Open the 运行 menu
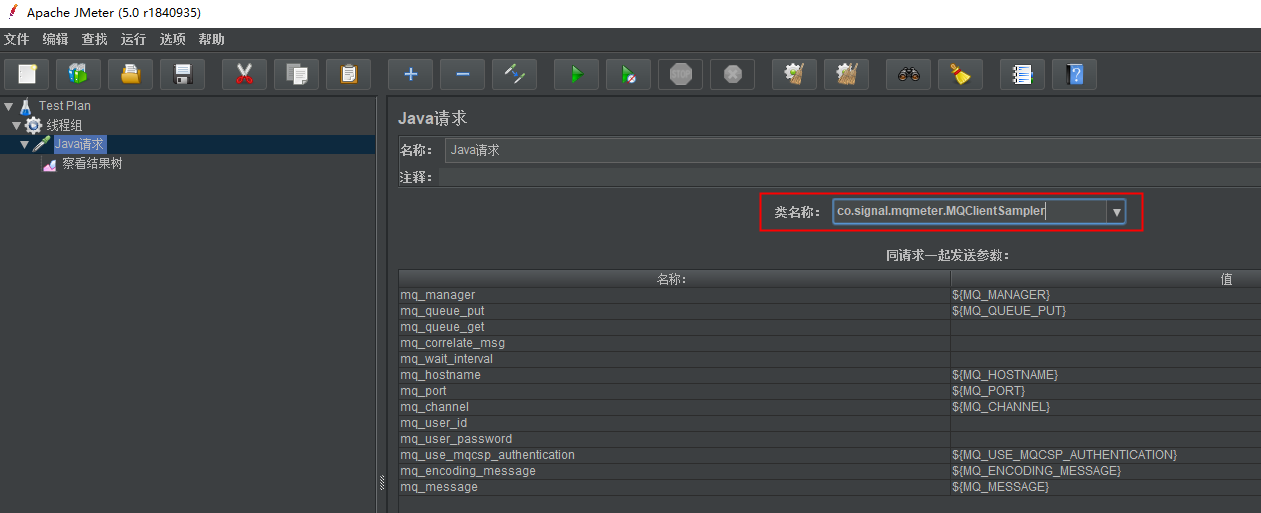 134,39
